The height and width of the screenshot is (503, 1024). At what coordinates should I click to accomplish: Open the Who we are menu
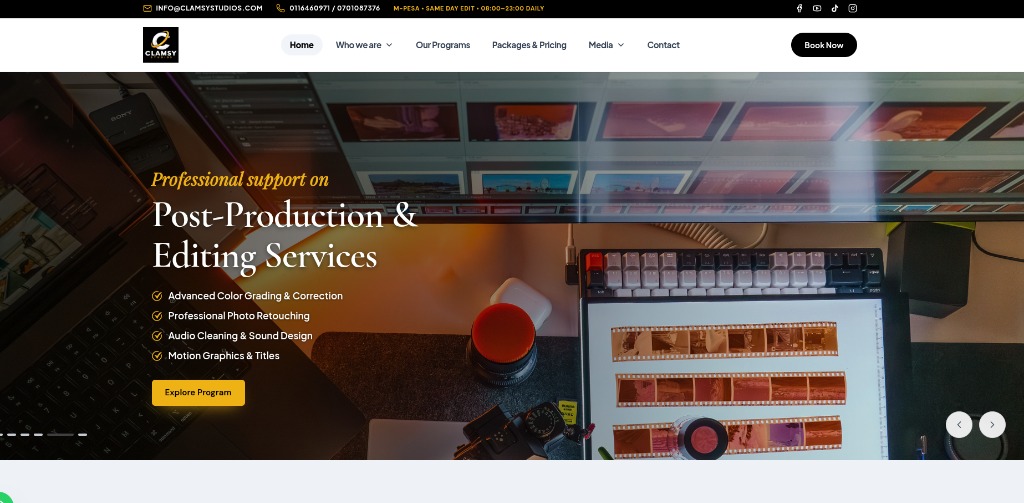[359, 45]
